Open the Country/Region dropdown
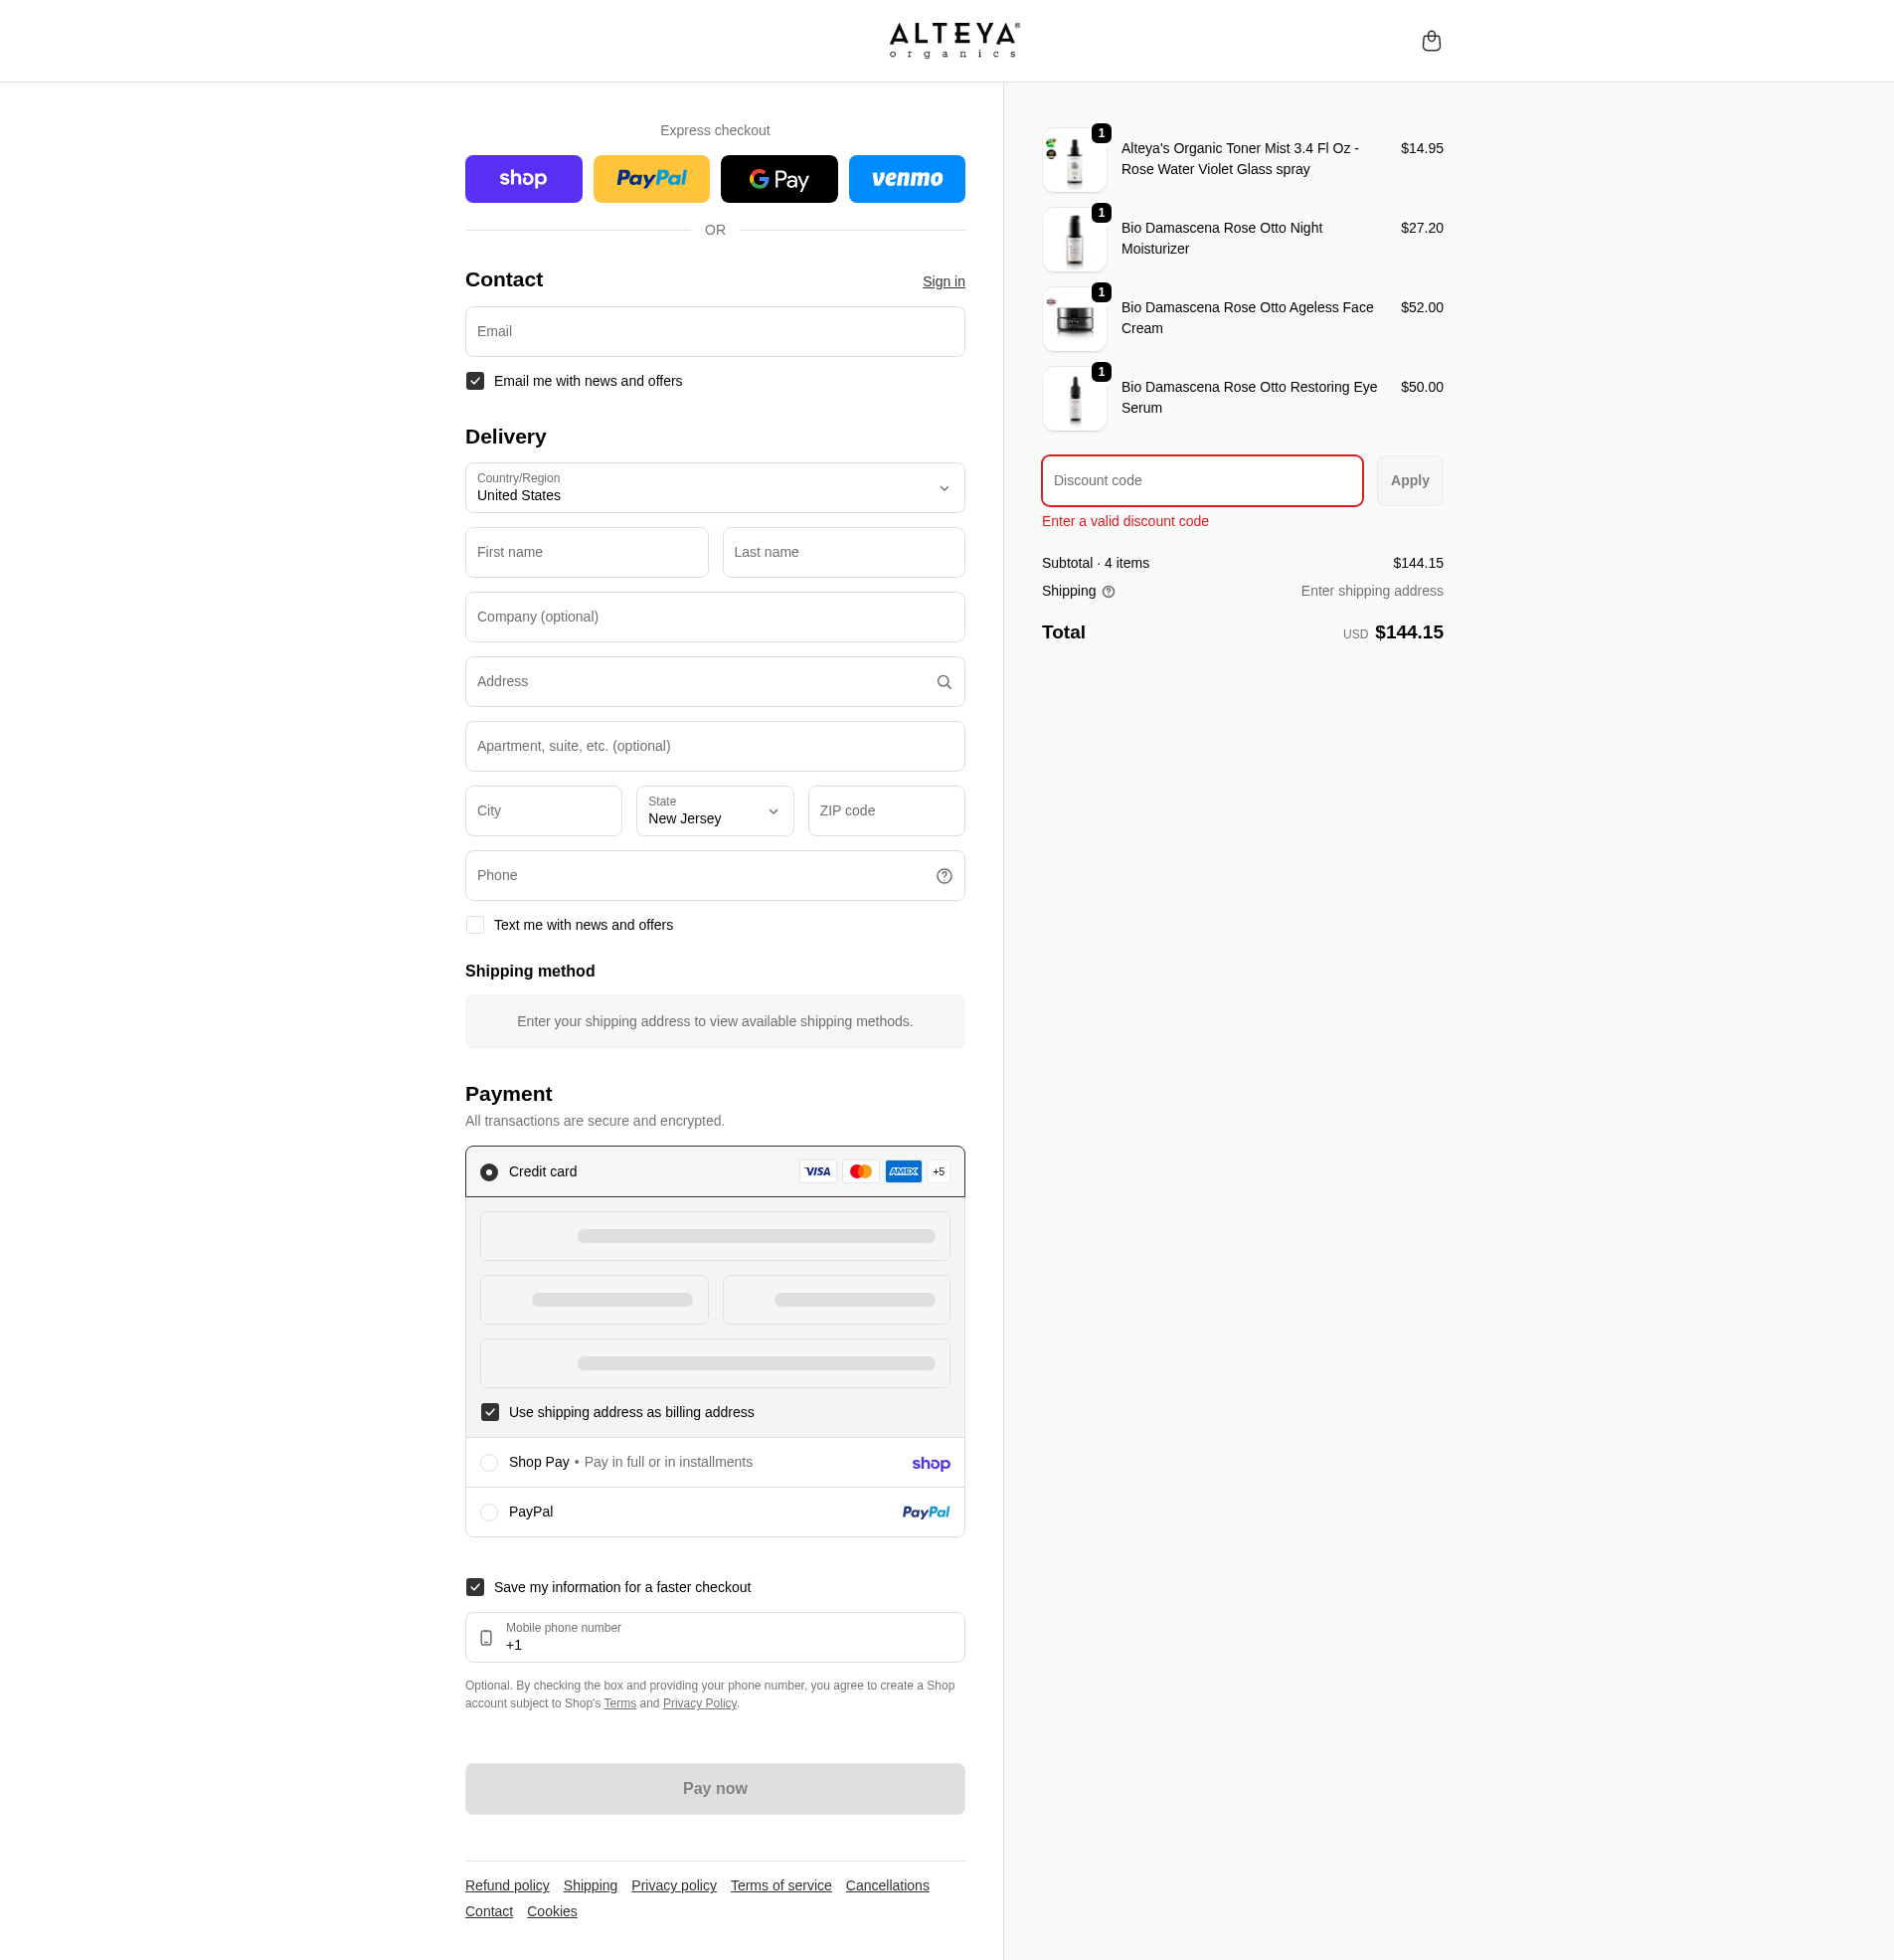 714,488
